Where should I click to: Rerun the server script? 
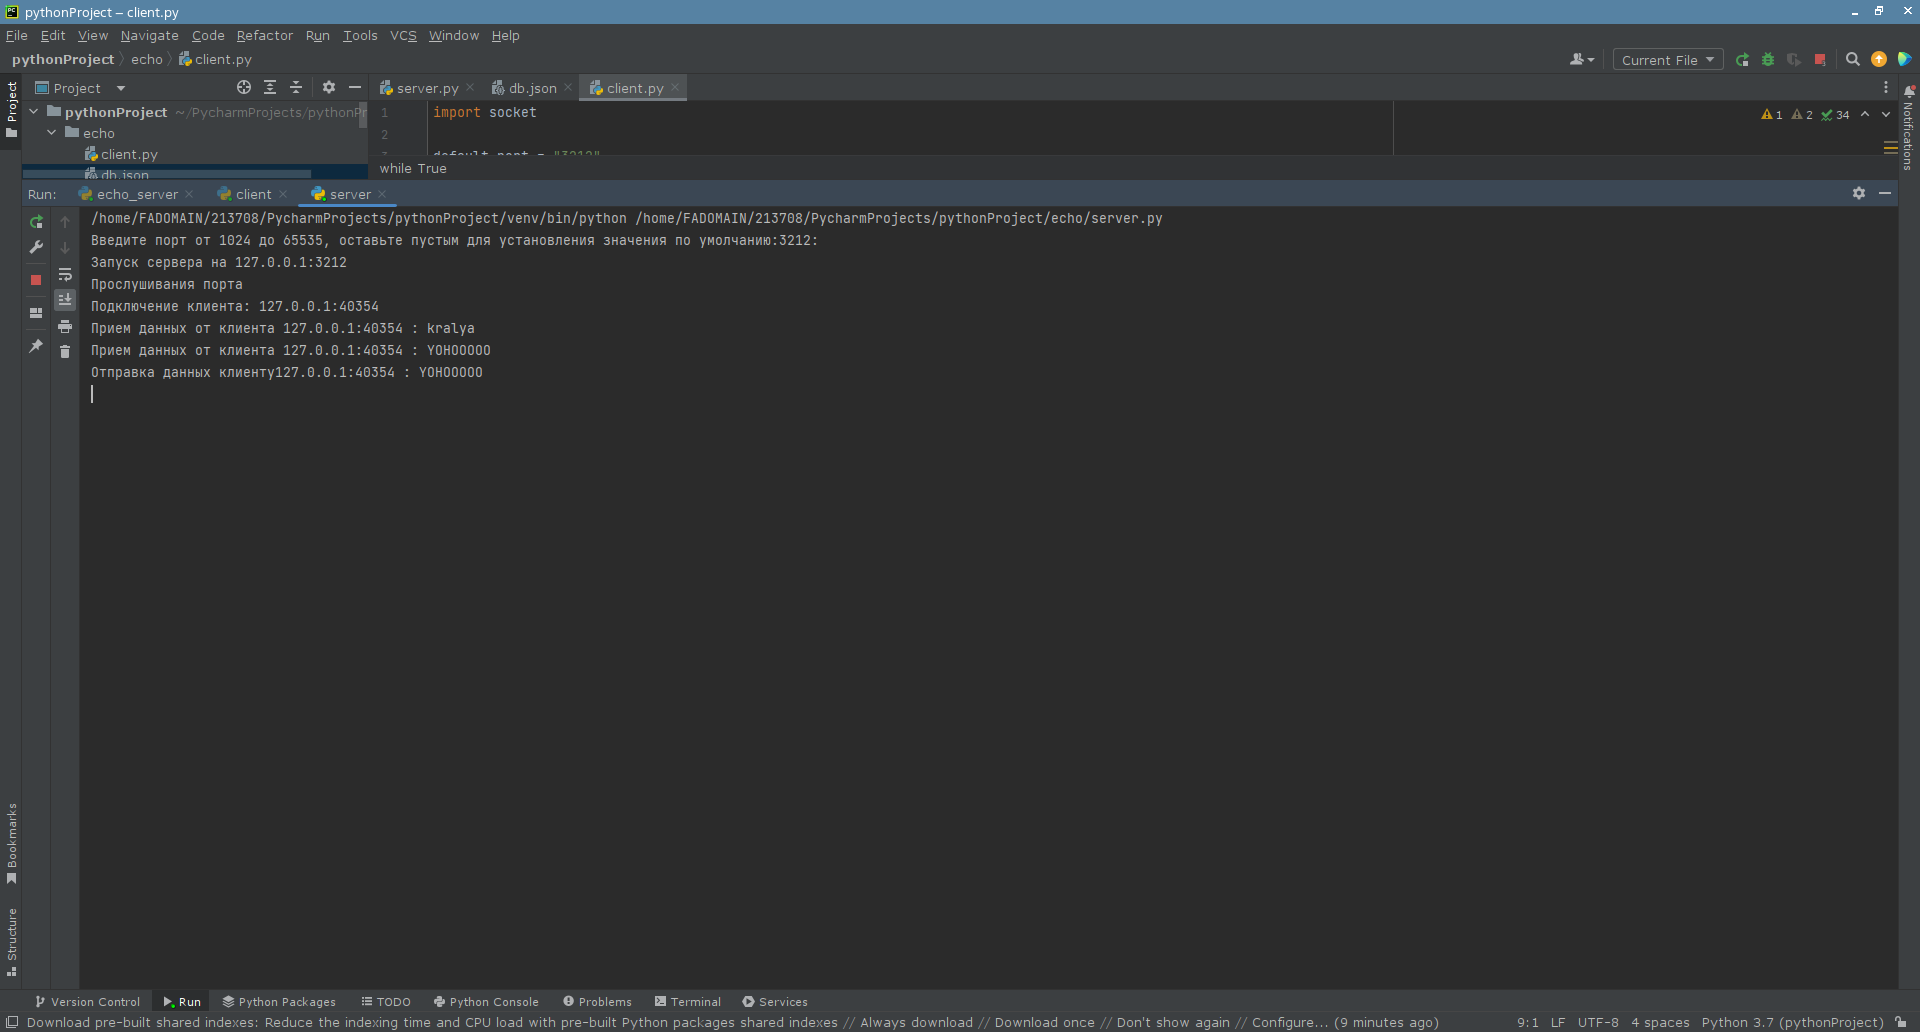[36, 222]
